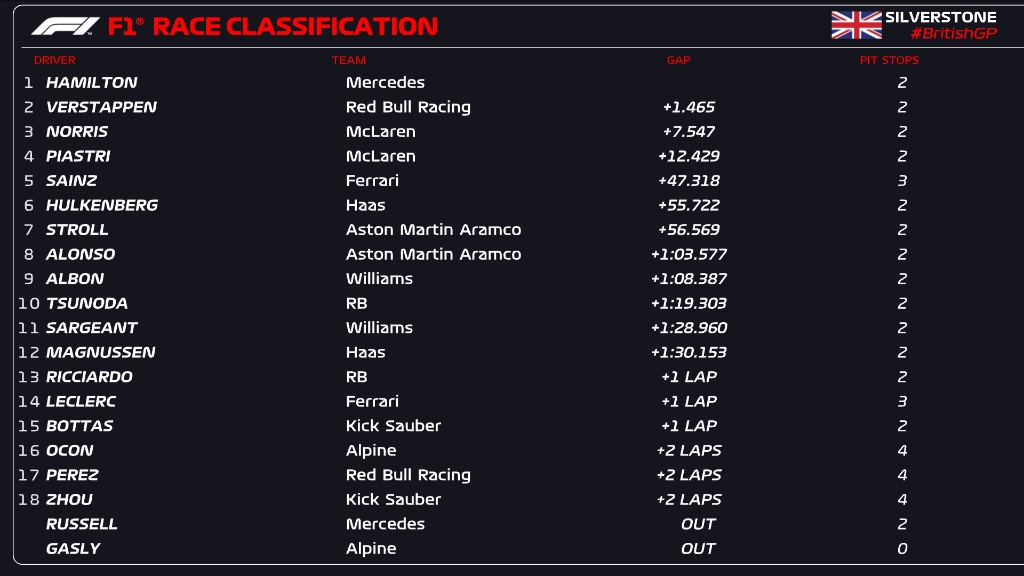Viewport: 1024px width, 576px height.
Task: Click the PIT STOPS column header
Action: point(889,60)
